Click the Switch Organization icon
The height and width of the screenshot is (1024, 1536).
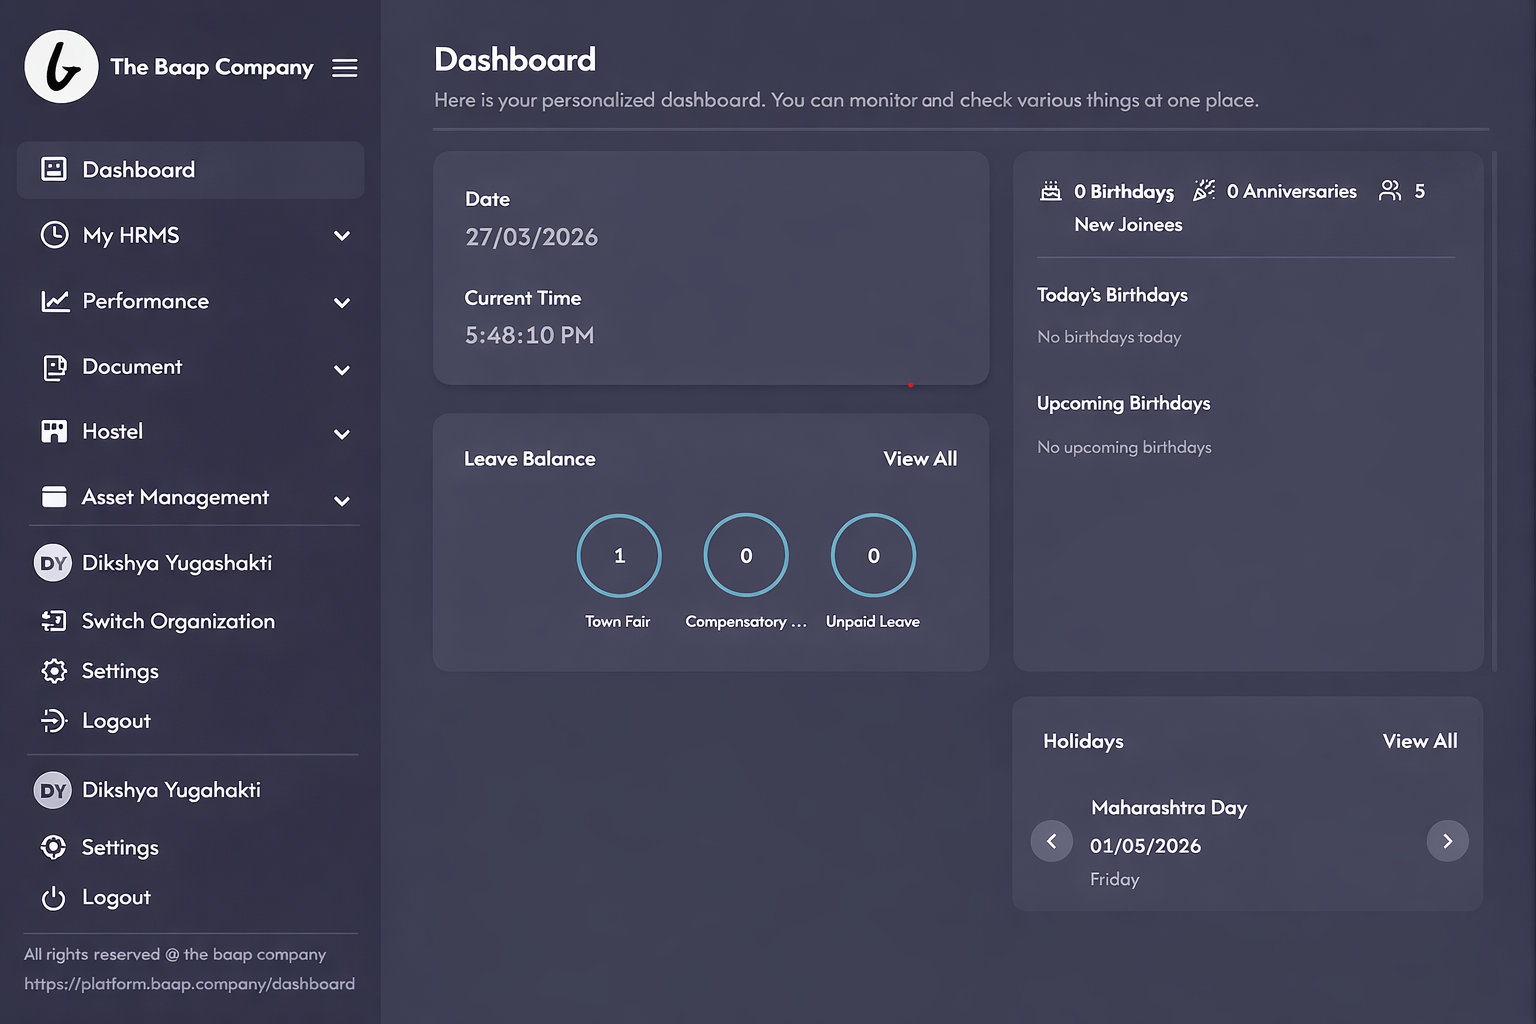(x=54, y=621)
